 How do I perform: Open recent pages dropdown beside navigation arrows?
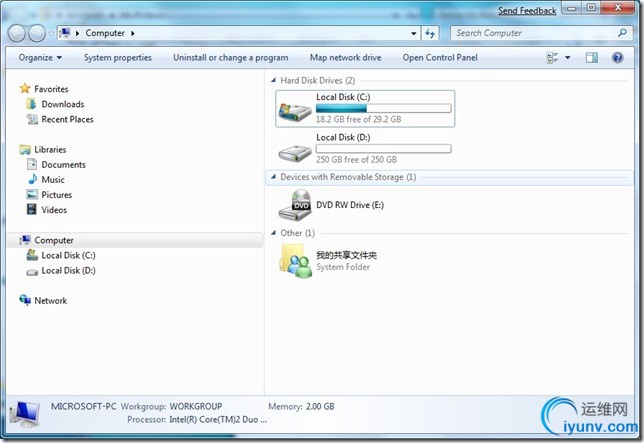51,34
